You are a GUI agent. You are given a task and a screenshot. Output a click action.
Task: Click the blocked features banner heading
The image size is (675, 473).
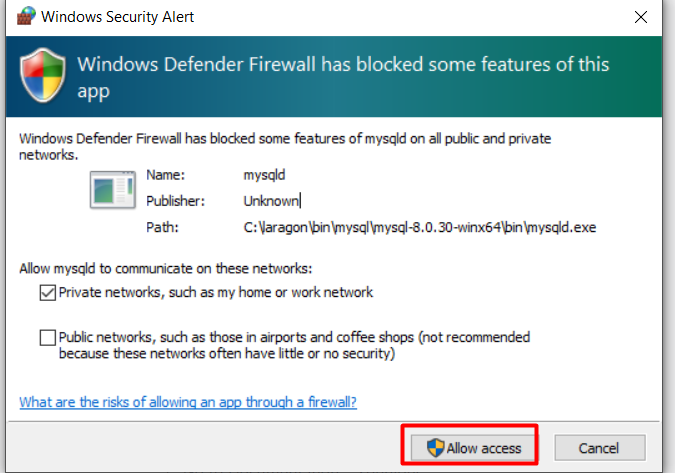point(343,77)
